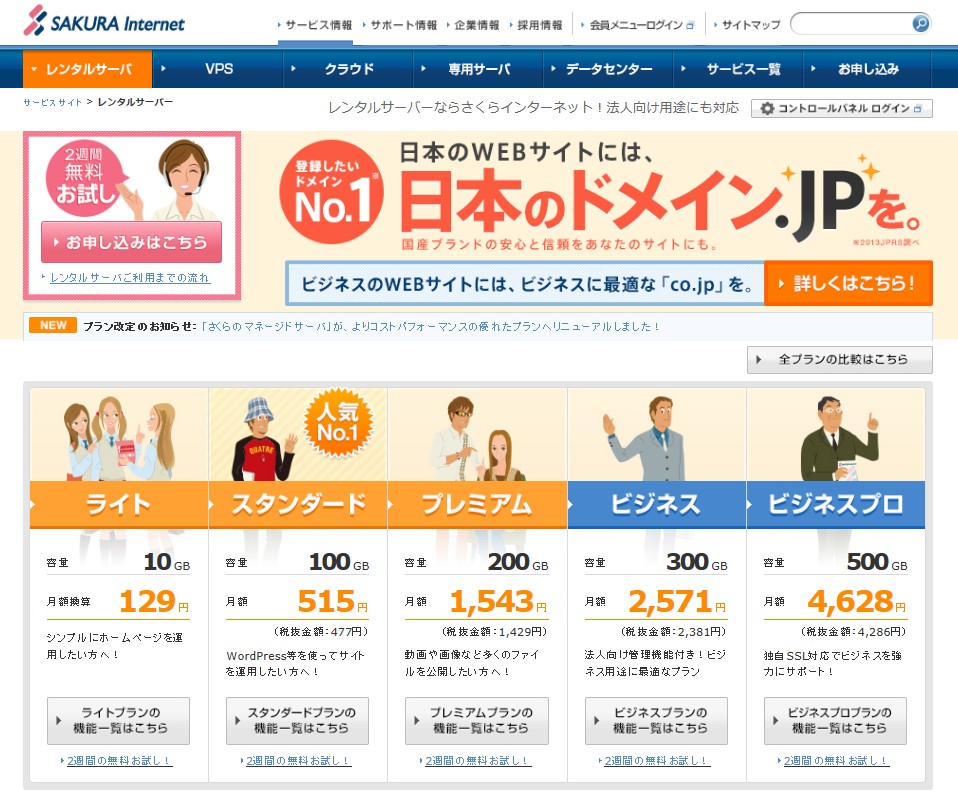Click プレミアムプランの機能一覧はこちら button
Image resolution: width=958 pixels, height=799 pixels.
pyautogui.click(x=477, y=721)
